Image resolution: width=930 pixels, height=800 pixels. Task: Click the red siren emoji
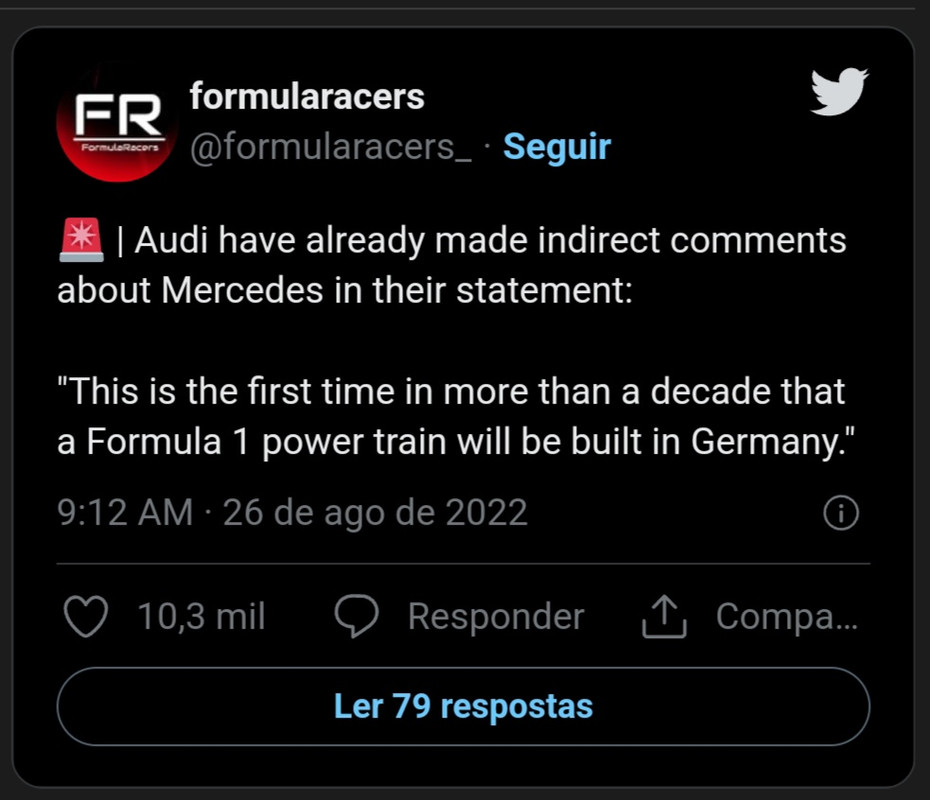pyautogui.click(x=81, y=240)
